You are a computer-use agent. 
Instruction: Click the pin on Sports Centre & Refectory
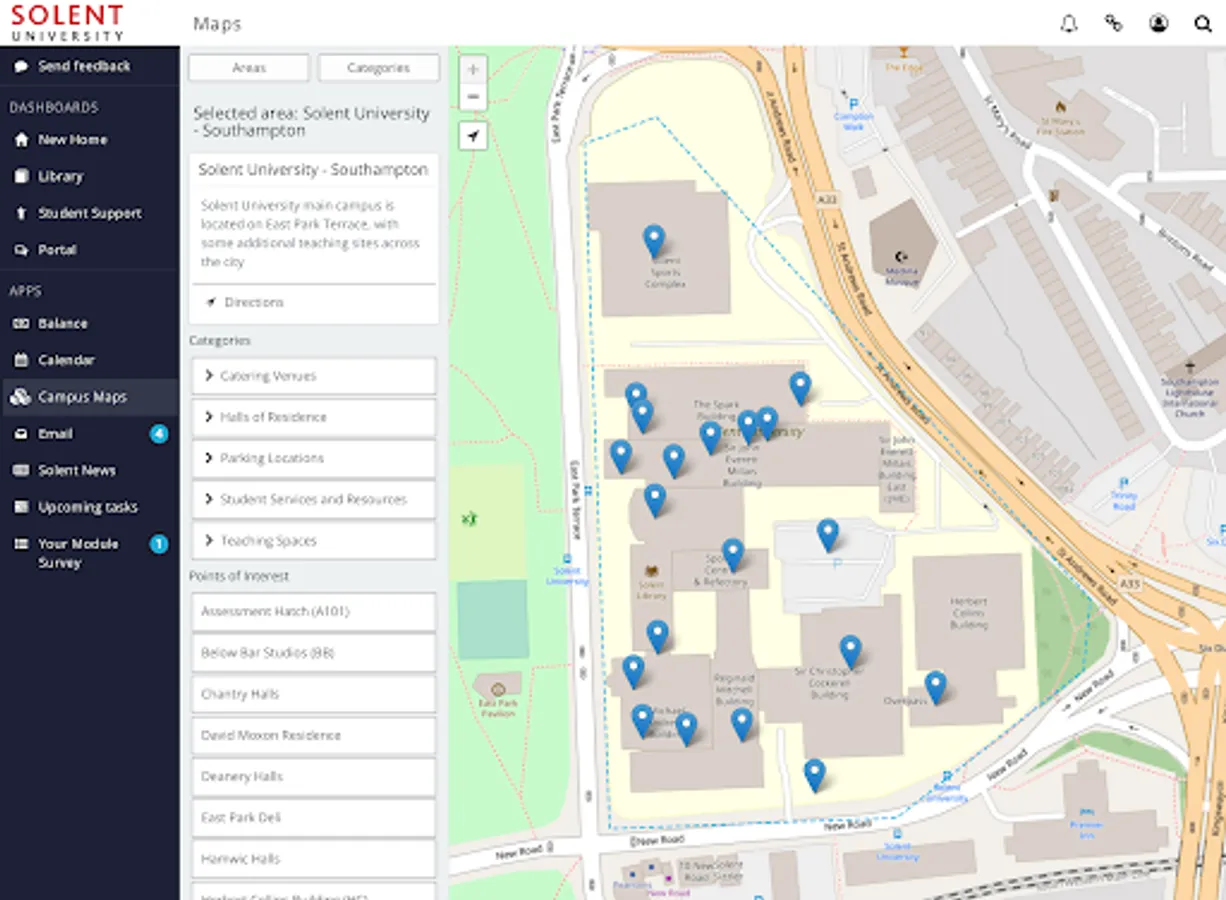[733, 554]
